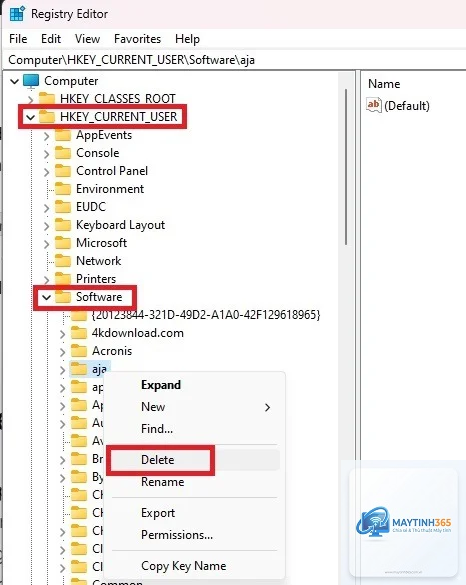This screenshot has height=585, width=466.
Task: Click the Printers folder icon
Action: (x=63, y=279)
